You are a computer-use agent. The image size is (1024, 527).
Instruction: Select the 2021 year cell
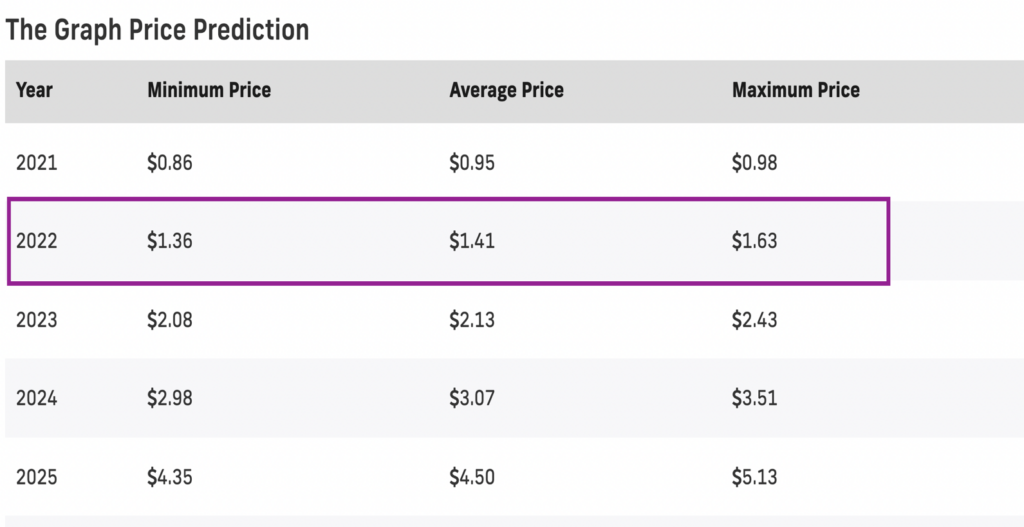[37, 163]
